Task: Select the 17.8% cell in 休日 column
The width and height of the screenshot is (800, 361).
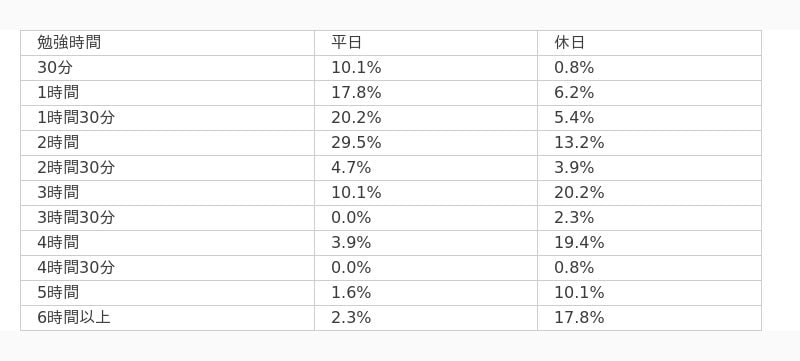Action: coord(649,318)
